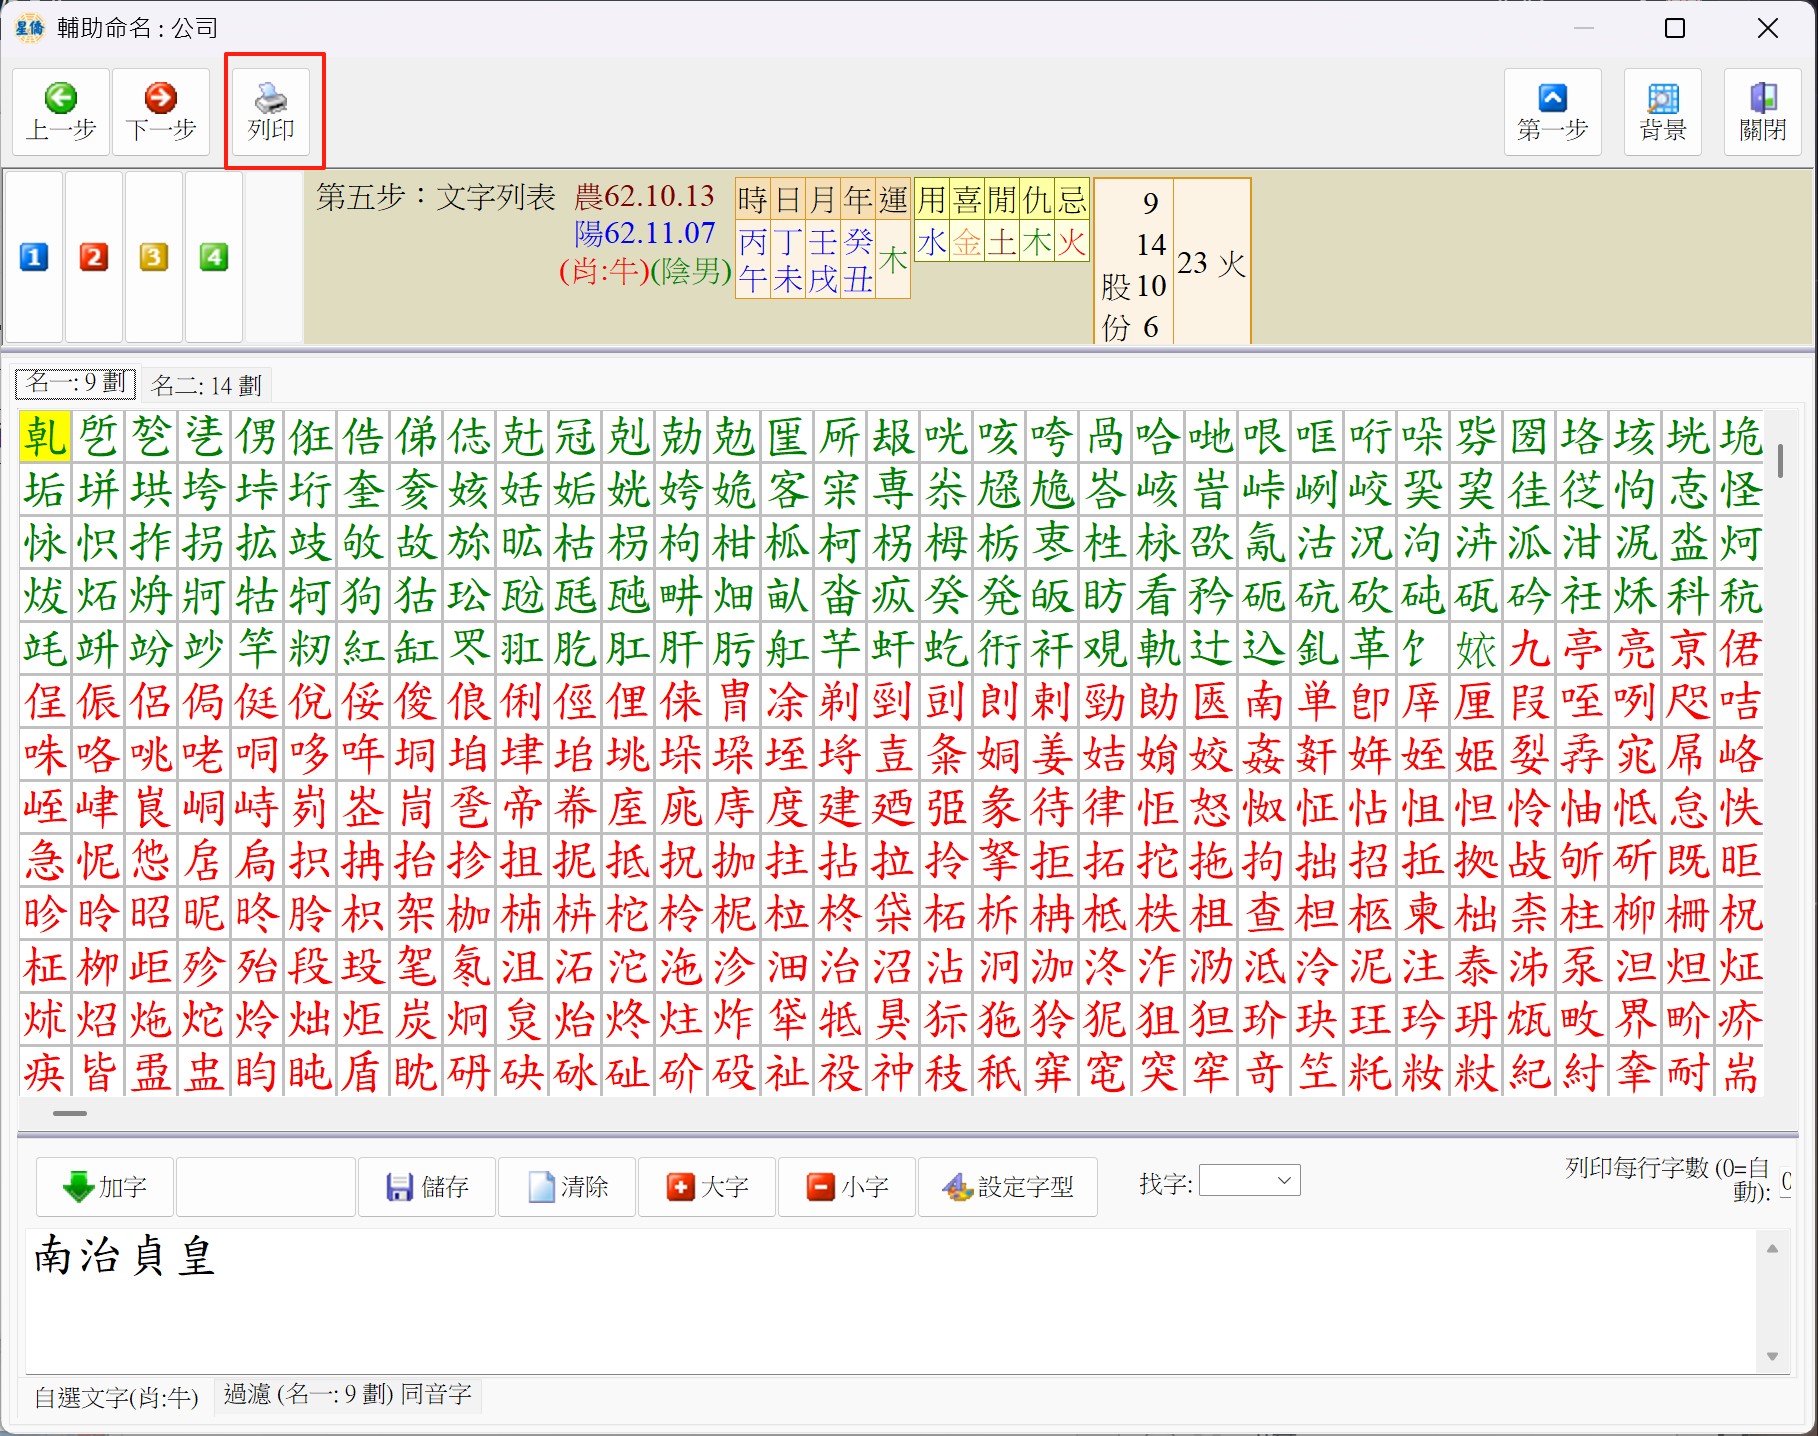Image resolution: width=1818 pixels, height=1436 pixels.
Task: Select the green number 4 step icon
Action: (x=214, y=257)
